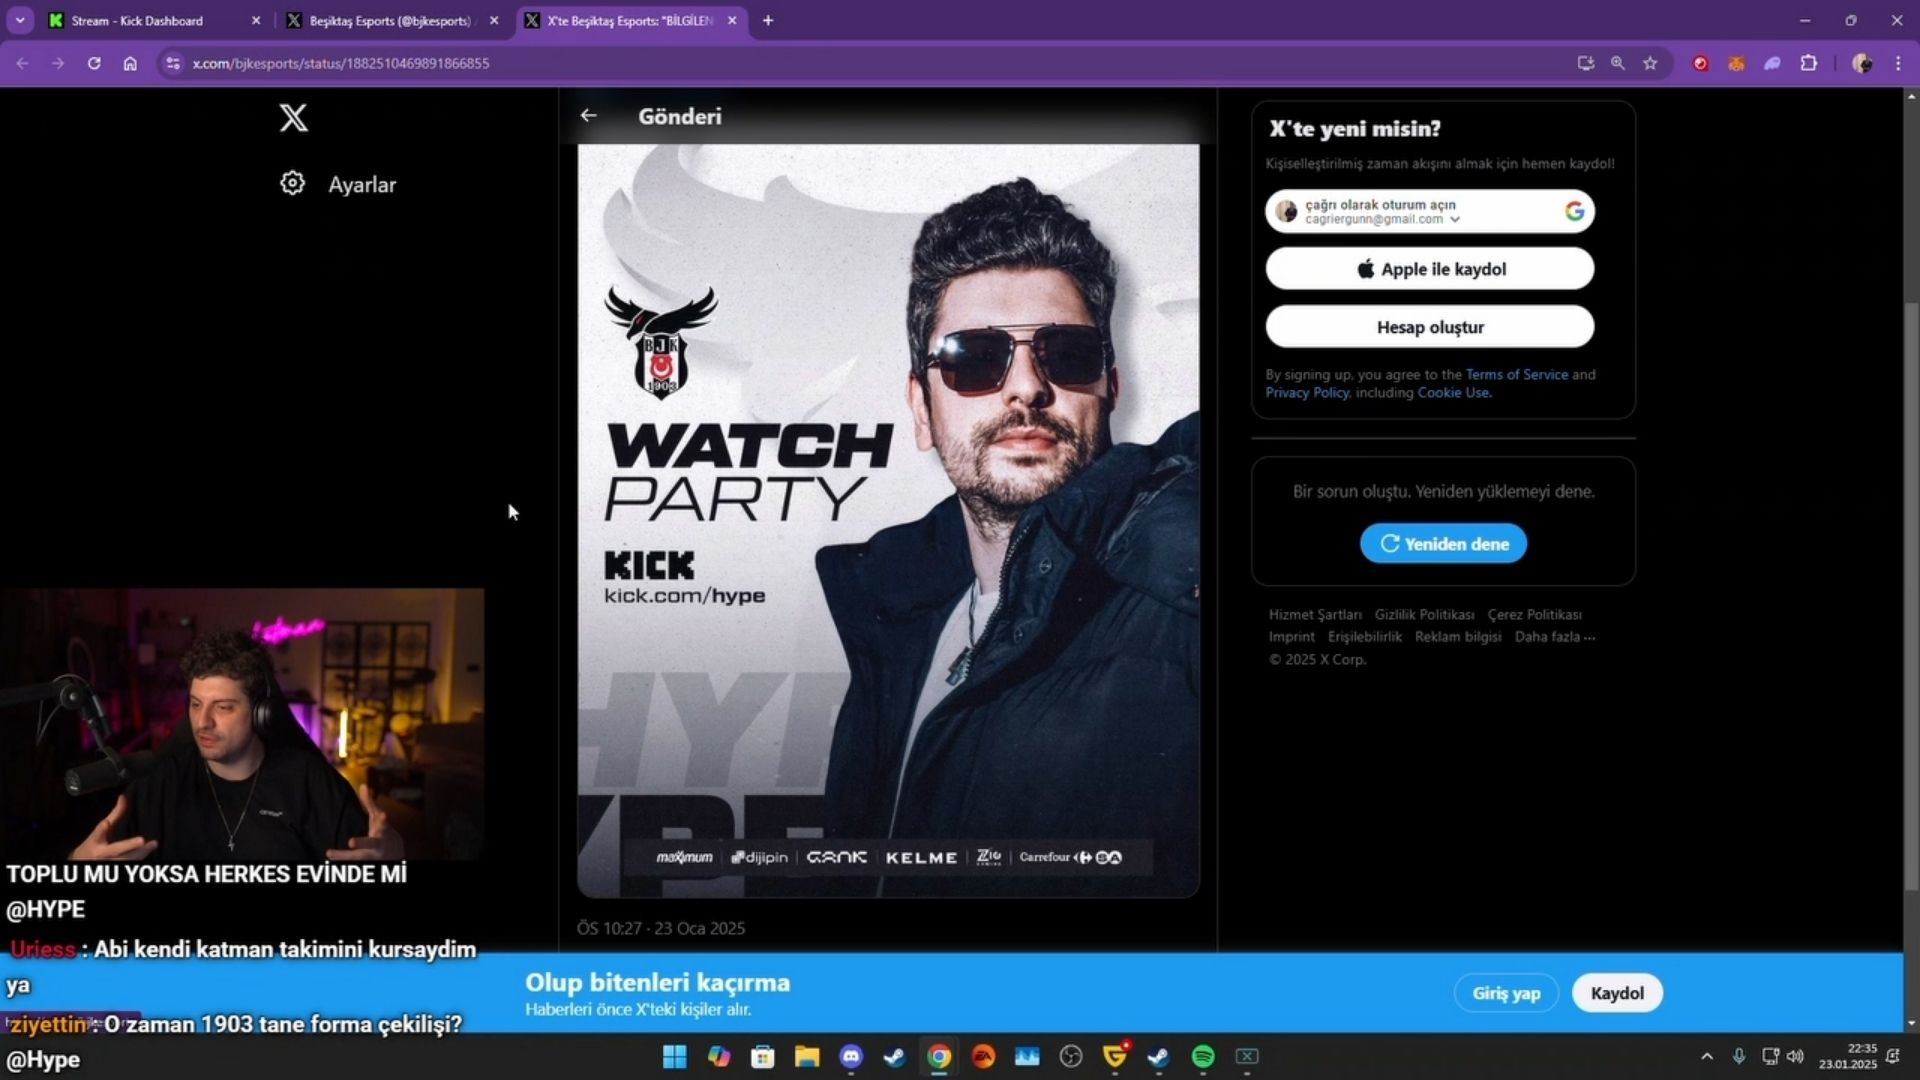This screenshot has height=1080, width=1920.
Task: Close Beşiktaş Esports (@bjkesports) tab
Action: [494, 20]
